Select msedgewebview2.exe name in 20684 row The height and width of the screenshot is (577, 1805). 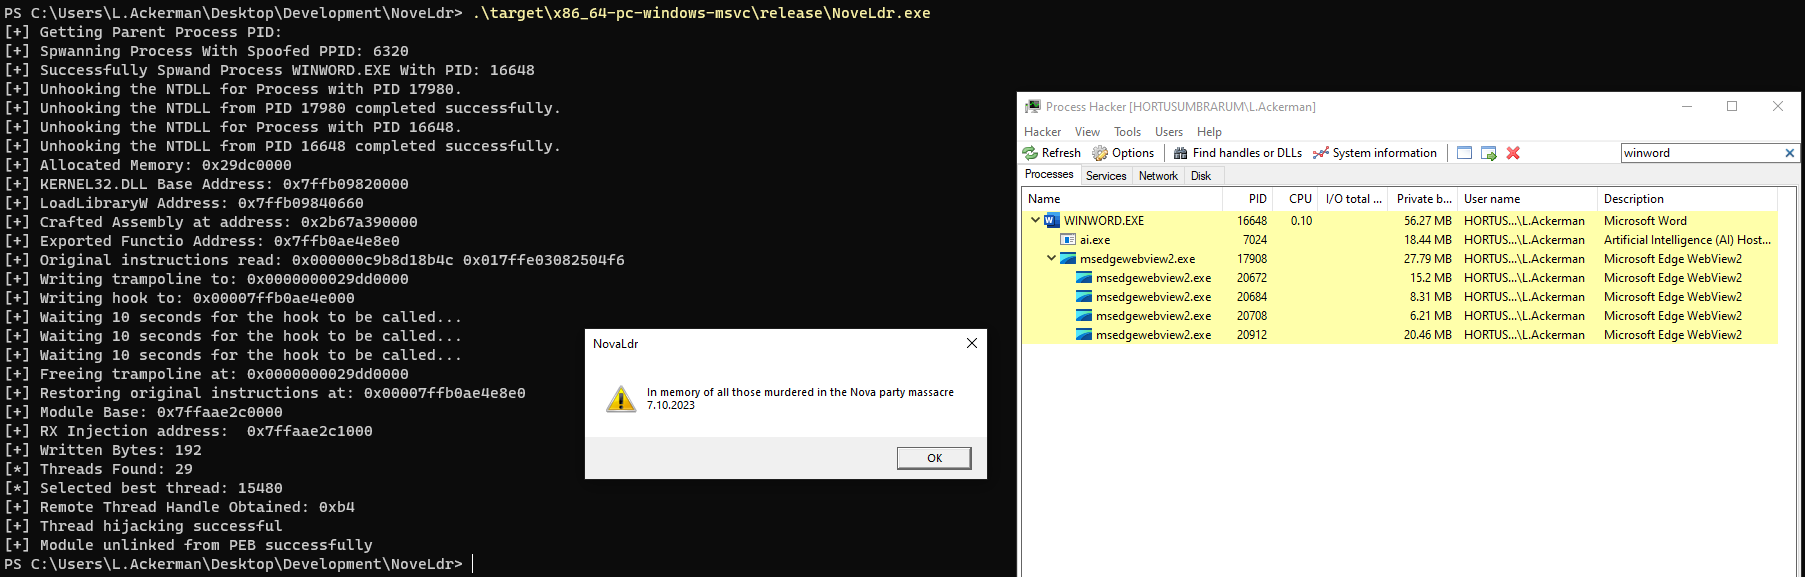point(1153,297)
